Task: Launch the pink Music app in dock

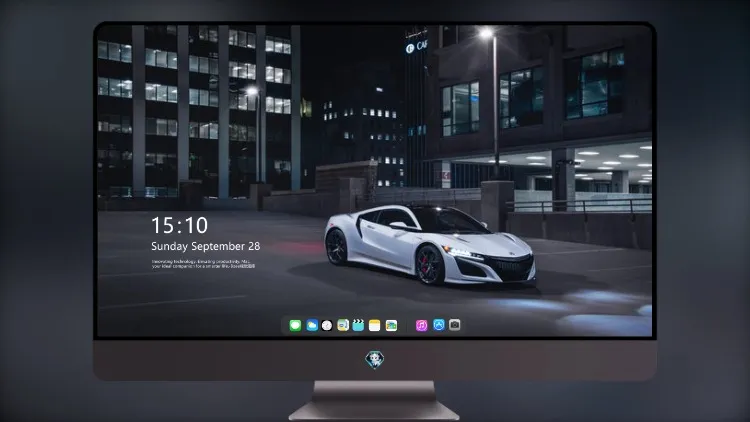Action: [x=421, y=325]
